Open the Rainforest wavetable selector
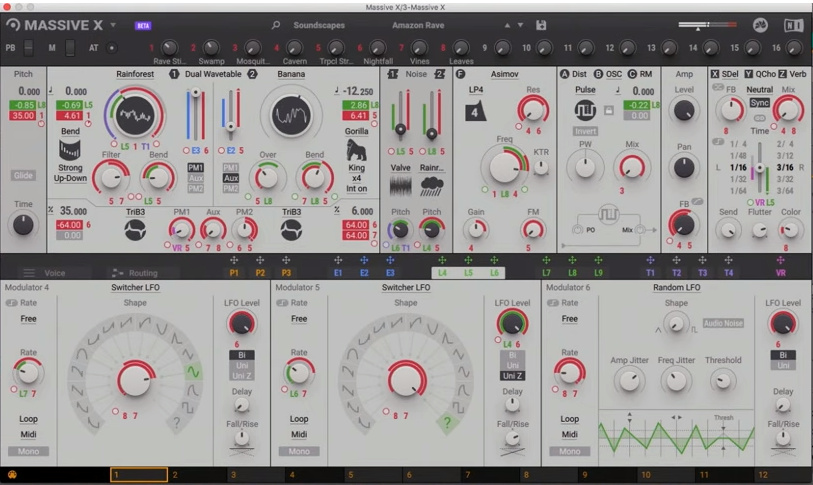813x485 pixels. click(135, 74)
